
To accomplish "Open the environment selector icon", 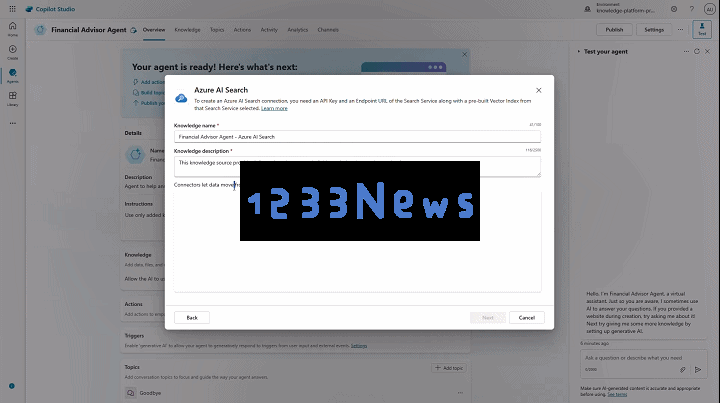I will tap(587, 9).
